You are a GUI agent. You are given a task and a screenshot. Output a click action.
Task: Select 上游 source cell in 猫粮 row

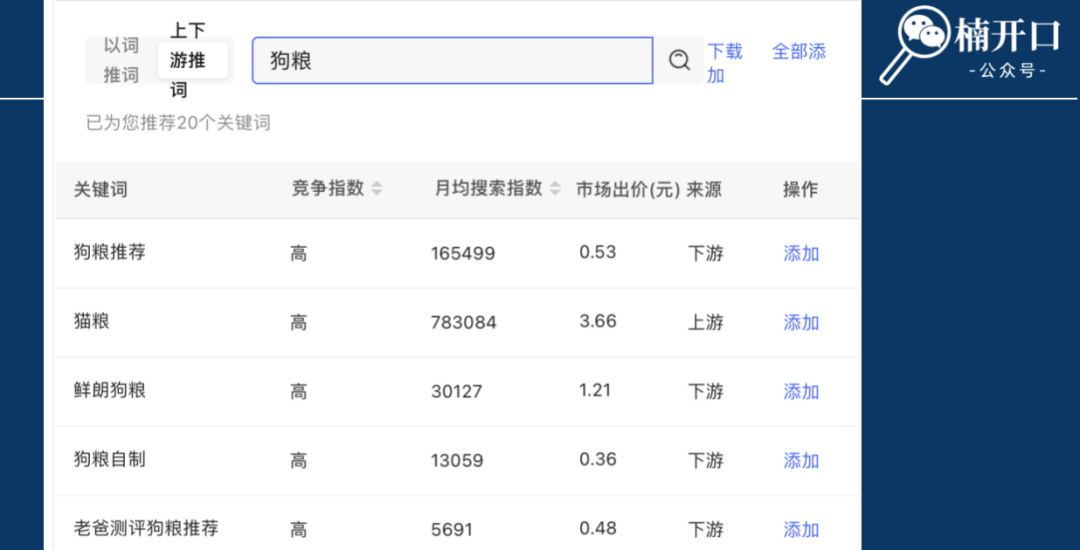[706, 322]
